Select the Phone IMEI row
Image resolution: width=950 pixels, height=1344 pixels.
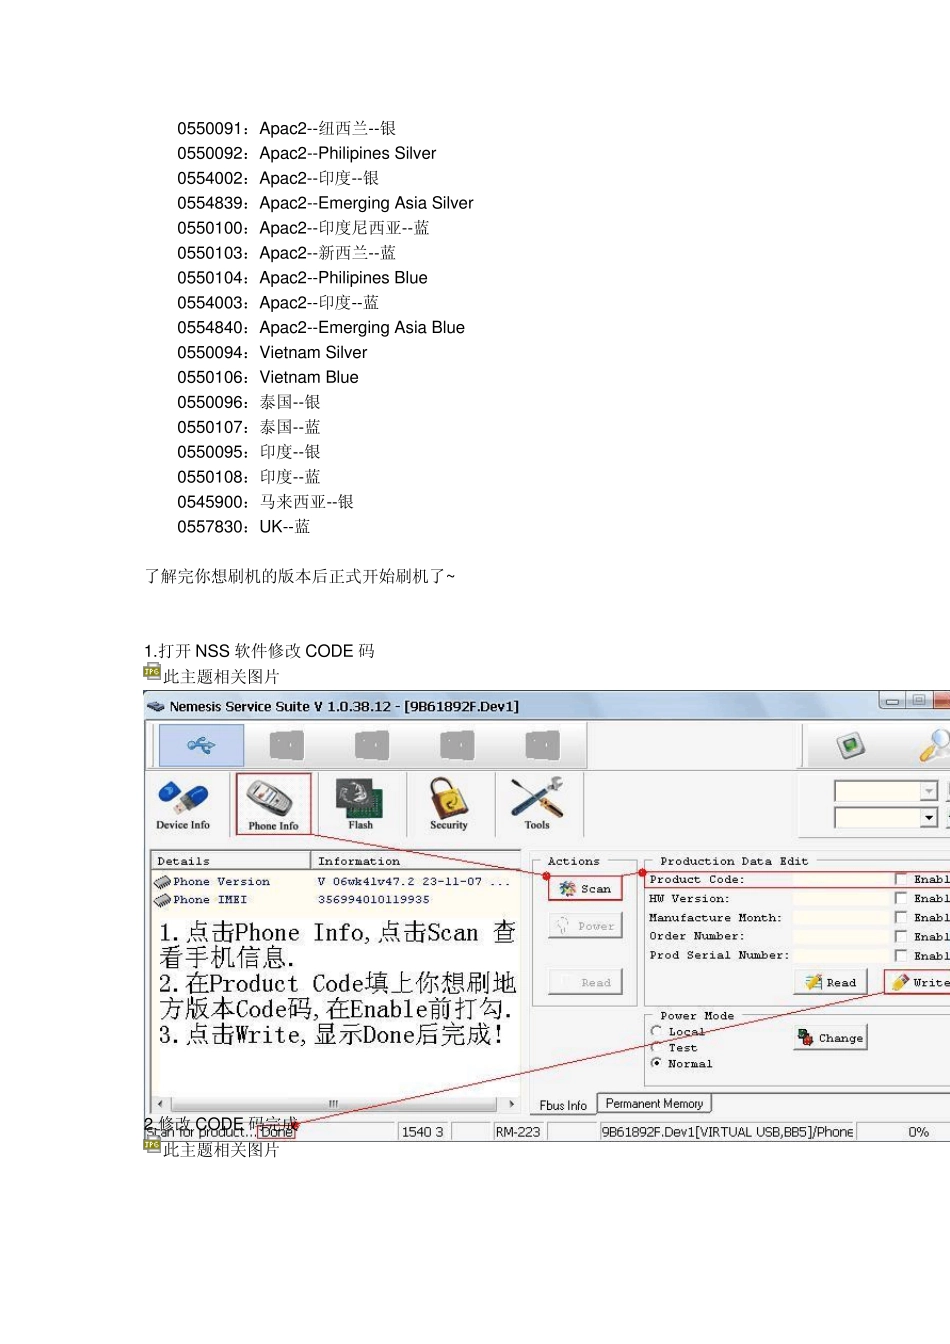(x=335, y=899)
